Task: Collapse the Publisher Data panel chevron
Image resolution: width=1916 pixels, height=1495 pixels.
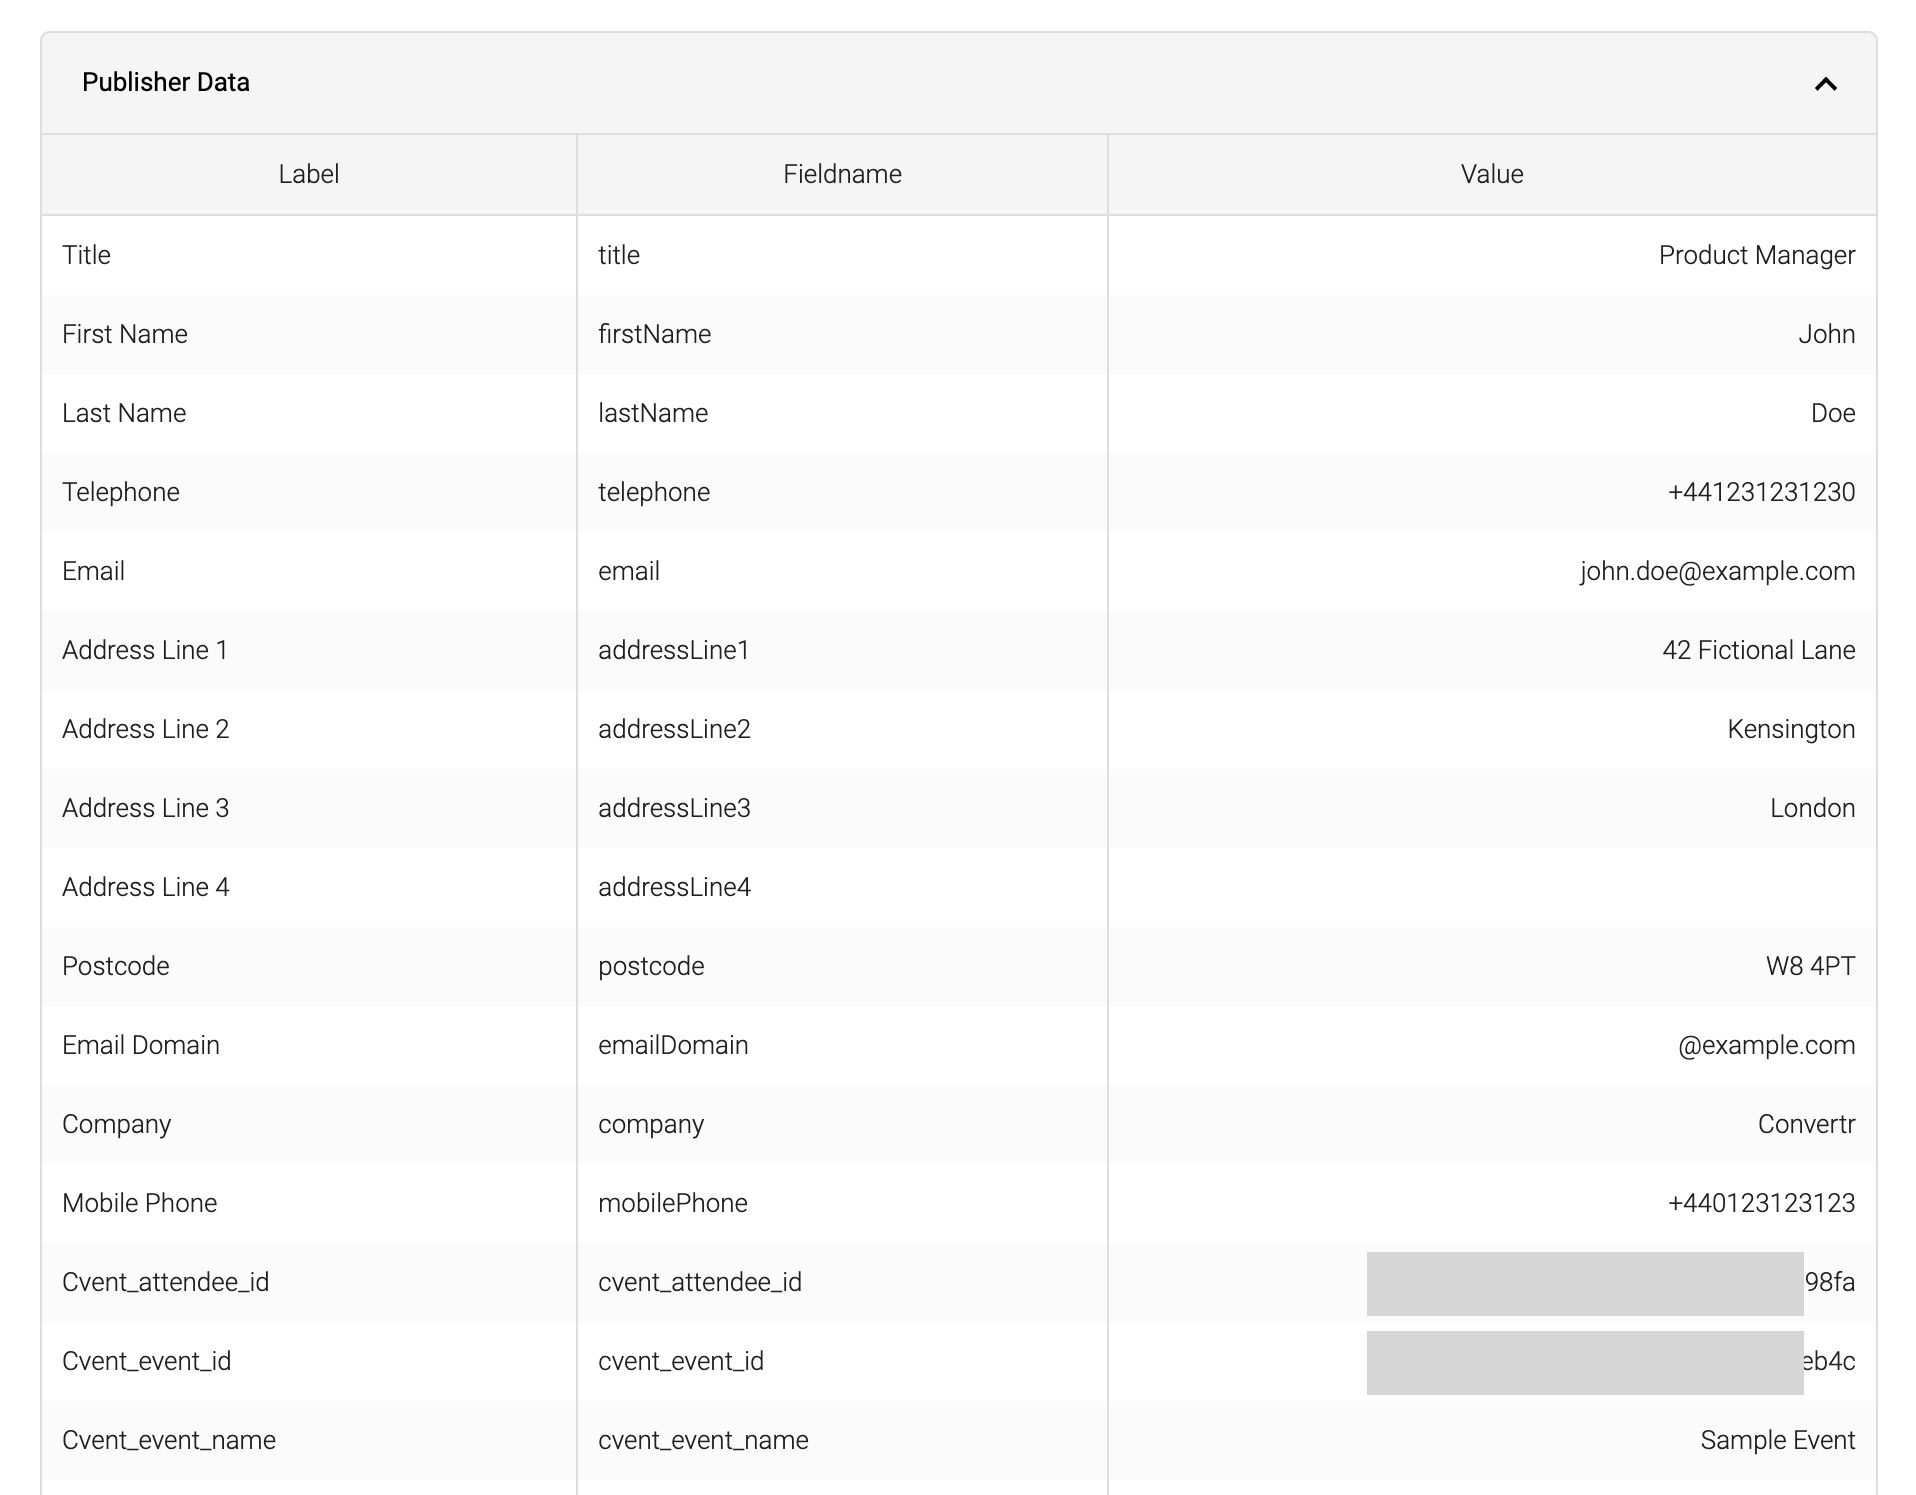Action: (x=1825, y=84)
